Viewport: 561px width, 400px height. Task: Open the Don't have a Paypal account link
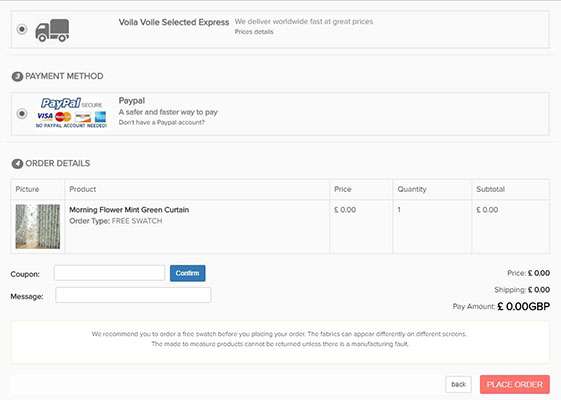(162, 122)
